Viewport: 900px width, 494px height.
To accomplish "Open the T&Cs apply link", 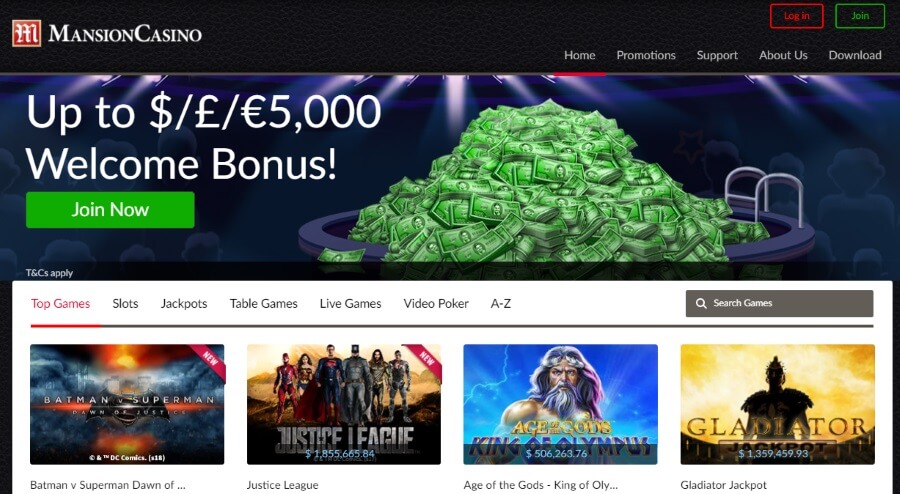I will click(49, 273).
